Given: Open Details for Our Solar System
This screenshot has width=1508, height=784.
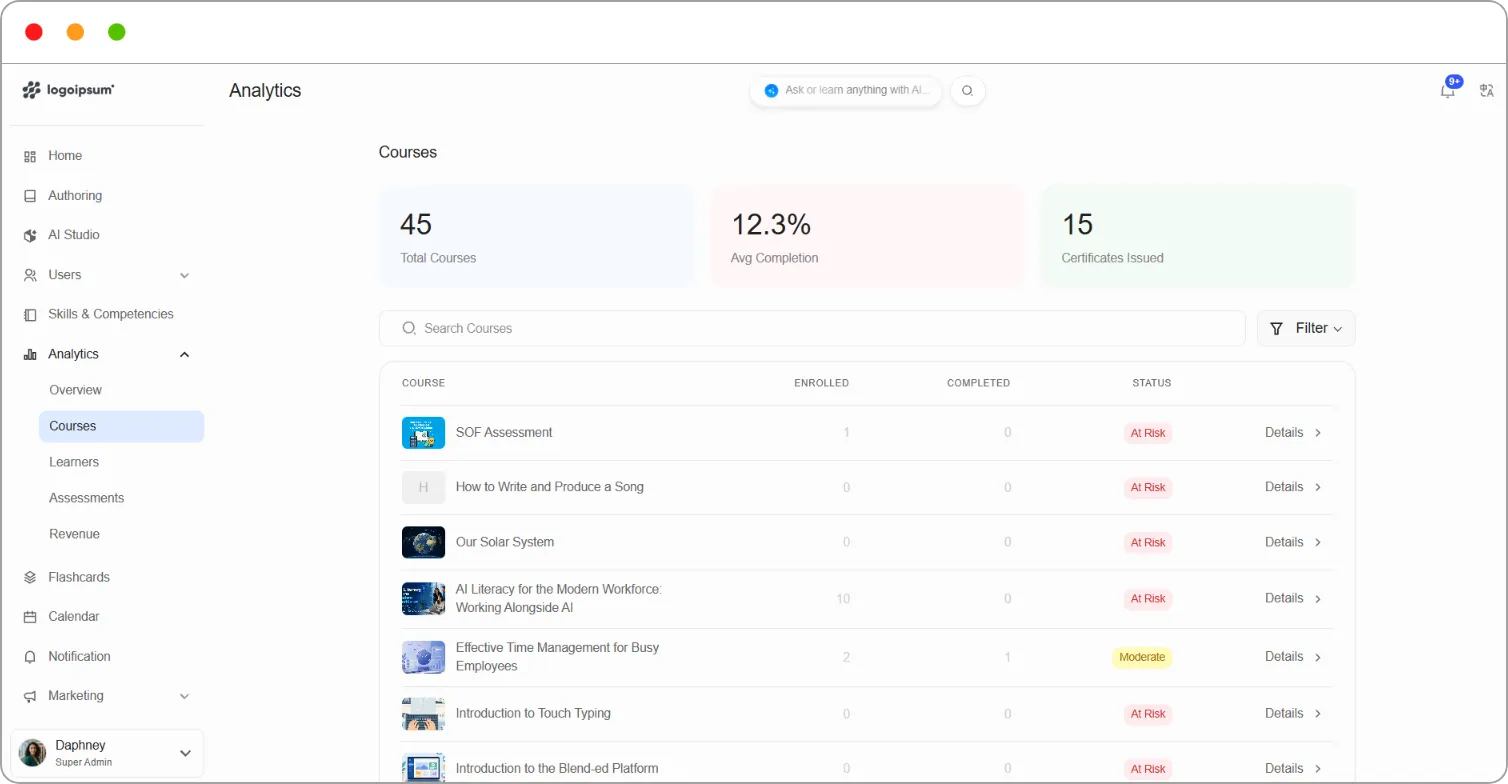Looking at the screenshot, I should [1293, 542].
